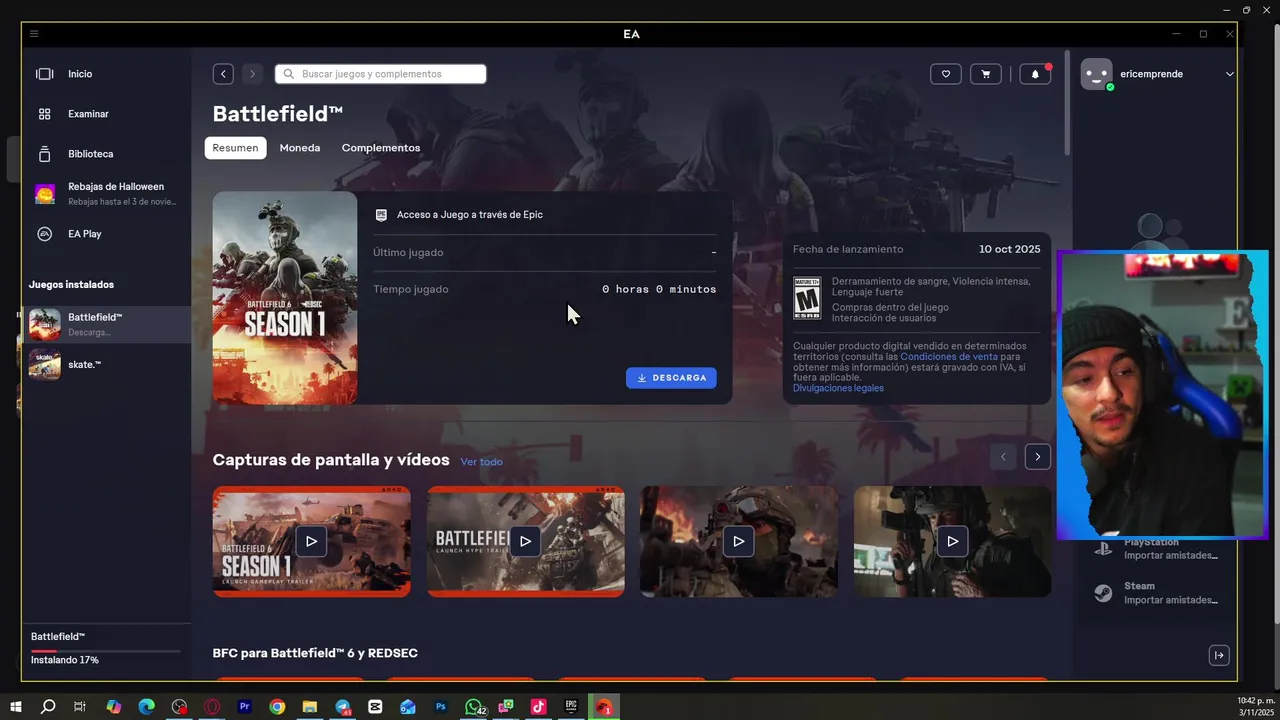Click the magnifier icon in search box
The height and width of the screenshot is (720, 1280).
(289, 74)
